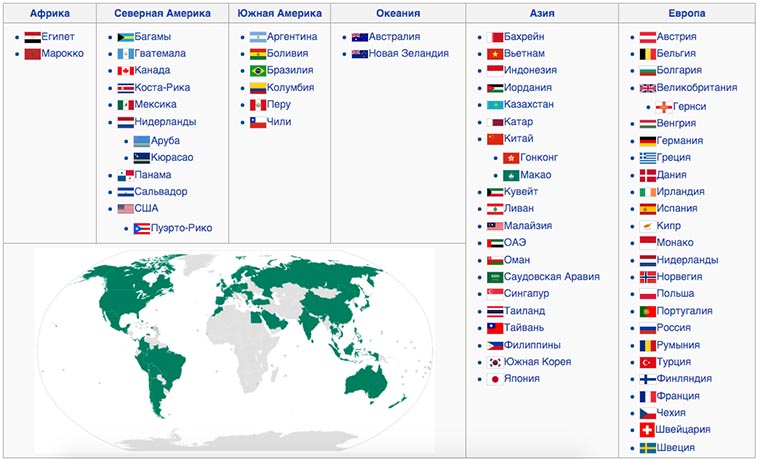This screenshot has width=760, height=459.
Task: Follow the Перу link
Action: 279,105
